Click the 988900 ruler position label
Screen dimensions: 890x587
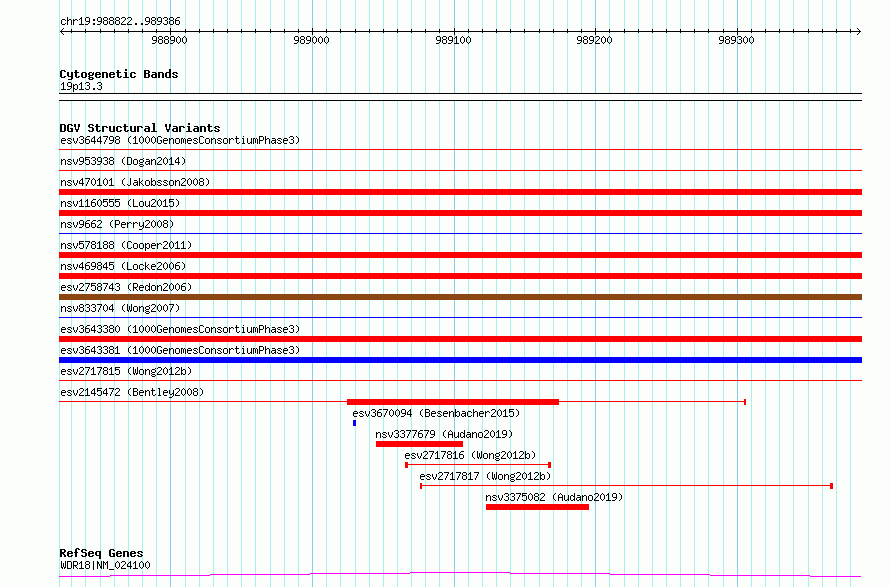point(169,40)
